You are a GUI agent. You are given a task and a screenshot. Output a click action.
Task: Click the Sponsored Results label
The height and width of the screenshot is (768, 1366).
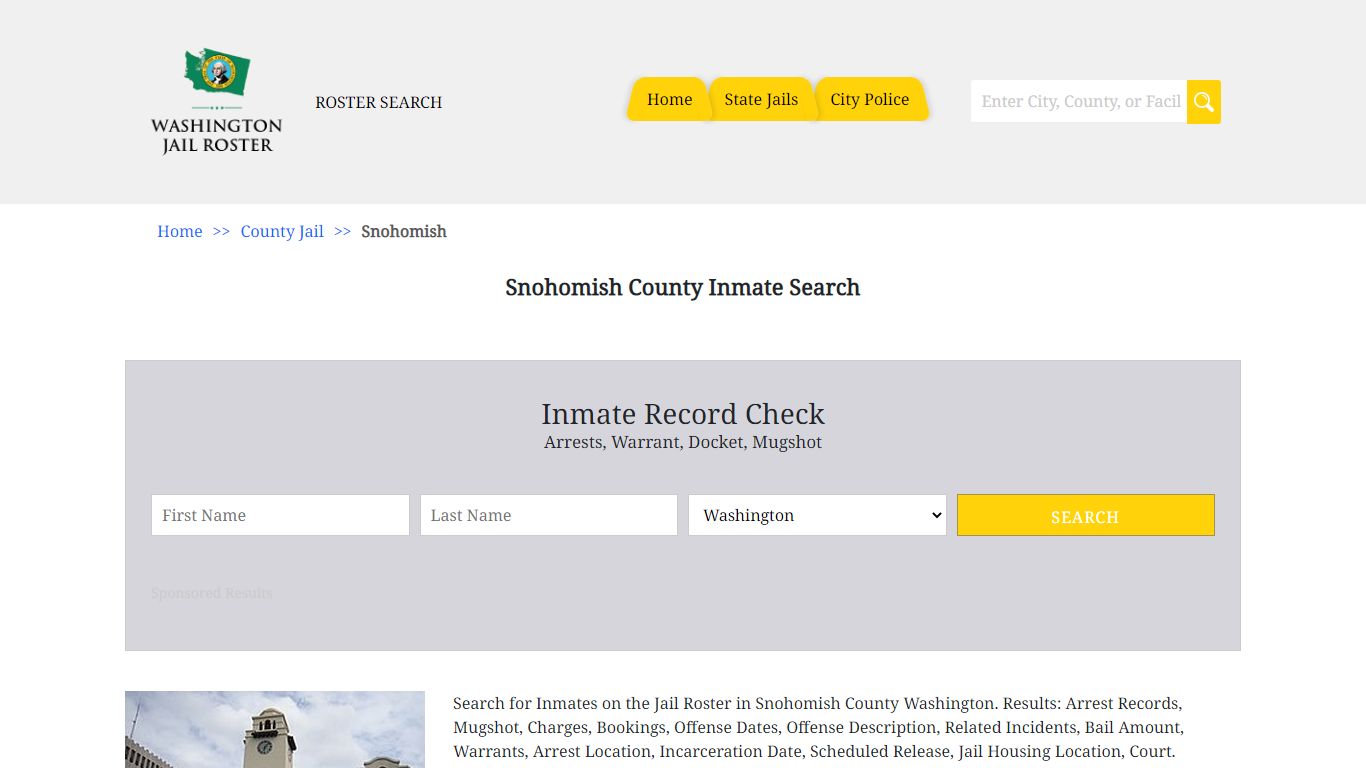point(212,593)
